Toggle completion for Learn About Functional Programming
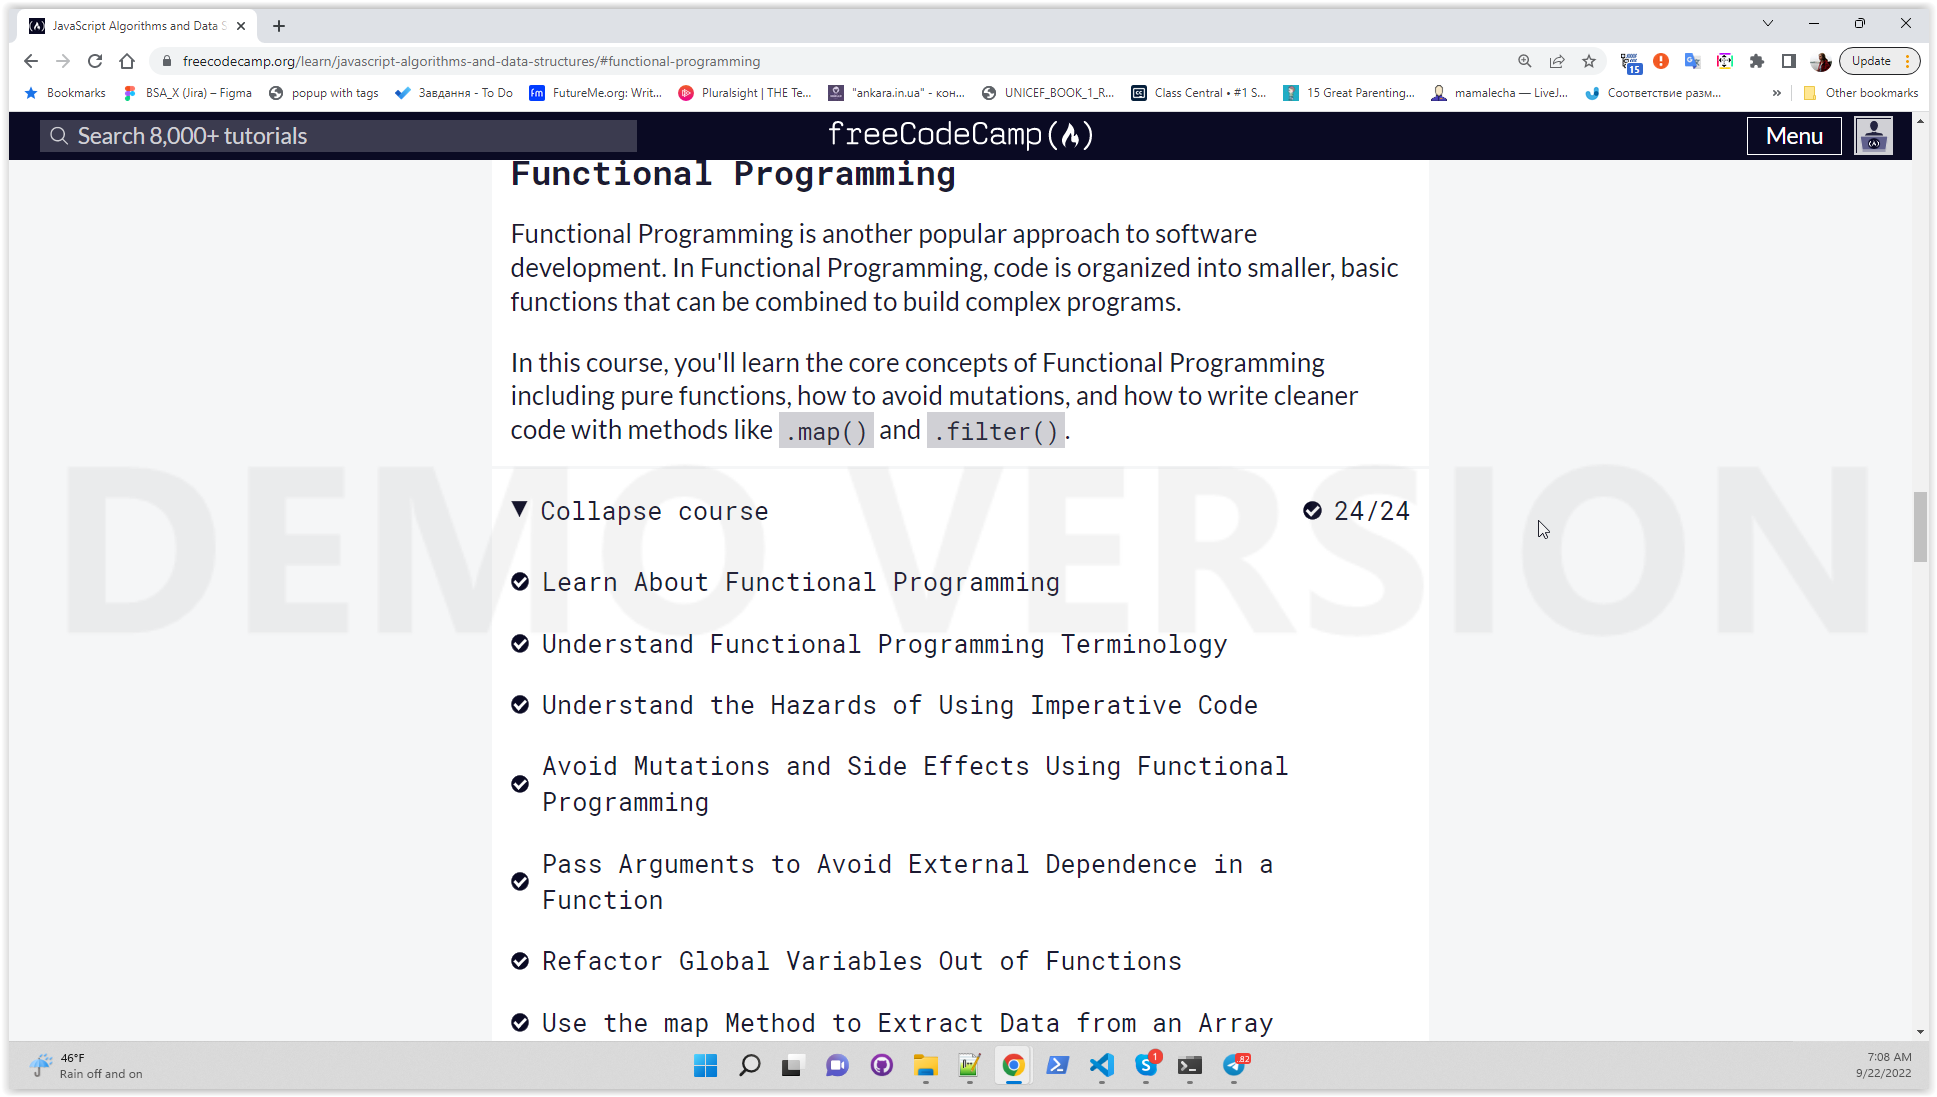This screenshot has height=1097, width=1937. click(520, 581)
